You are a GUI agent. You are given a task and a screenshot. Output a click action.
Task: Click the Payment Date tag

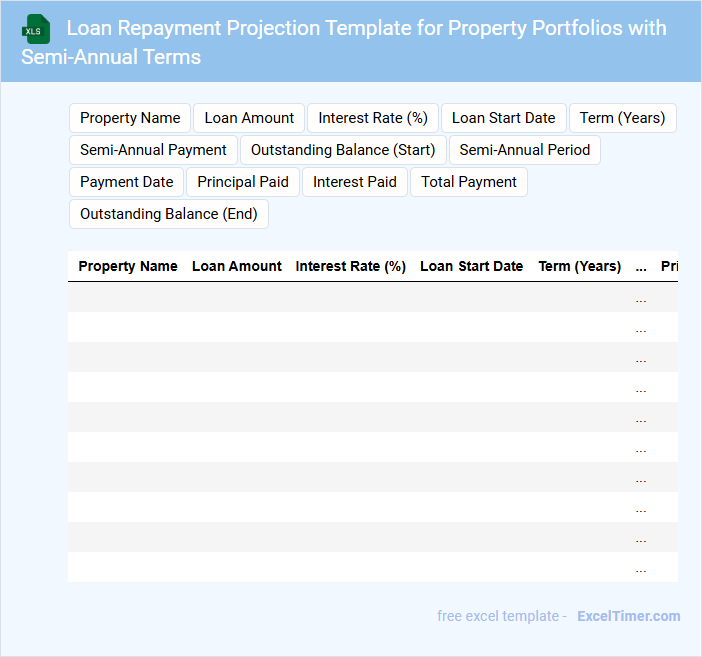tap(126, 182)
